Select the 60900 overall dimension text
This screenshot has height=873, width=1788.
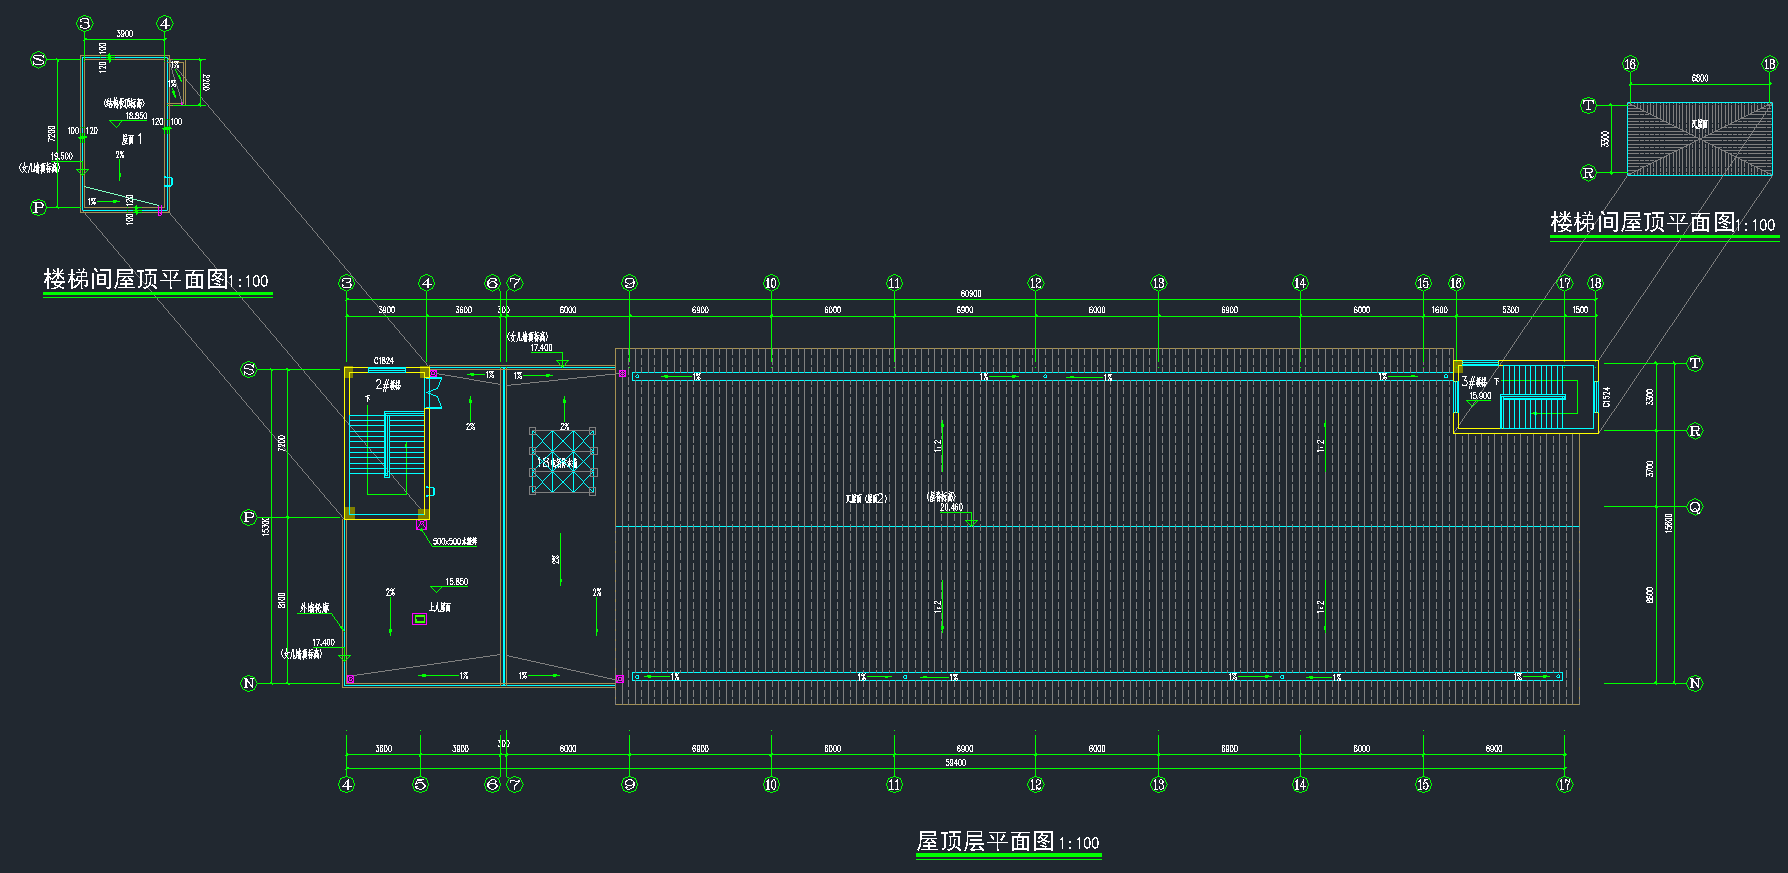(x=970, y=294)
